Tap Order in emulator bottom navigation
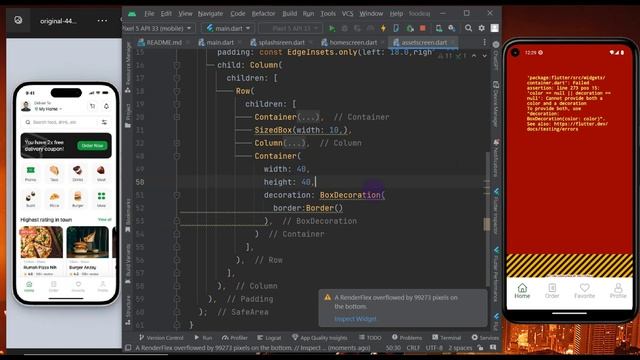Viewport: 640px width, 360px height. [x=552, y=291]
